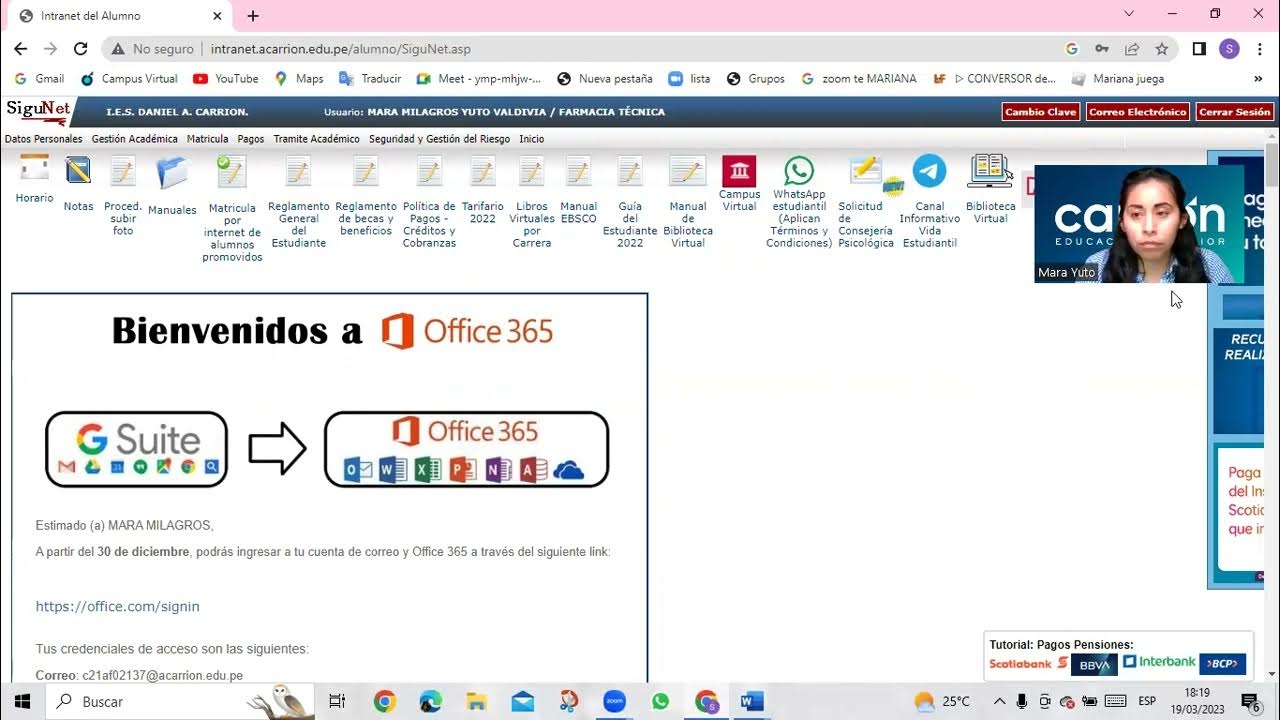Reload the page in Chrome
This screenshot has height=720, width=1280.
[x=81, y=48]
